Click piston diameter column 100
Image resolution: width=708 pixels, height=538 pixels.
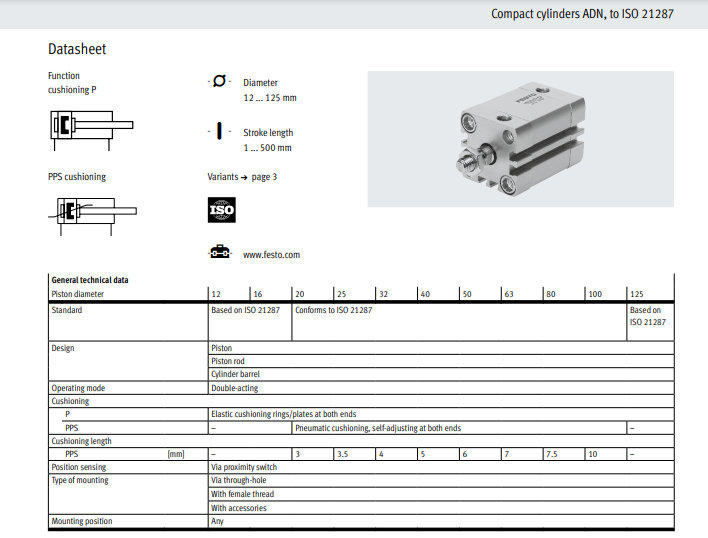tap(595, 294)
